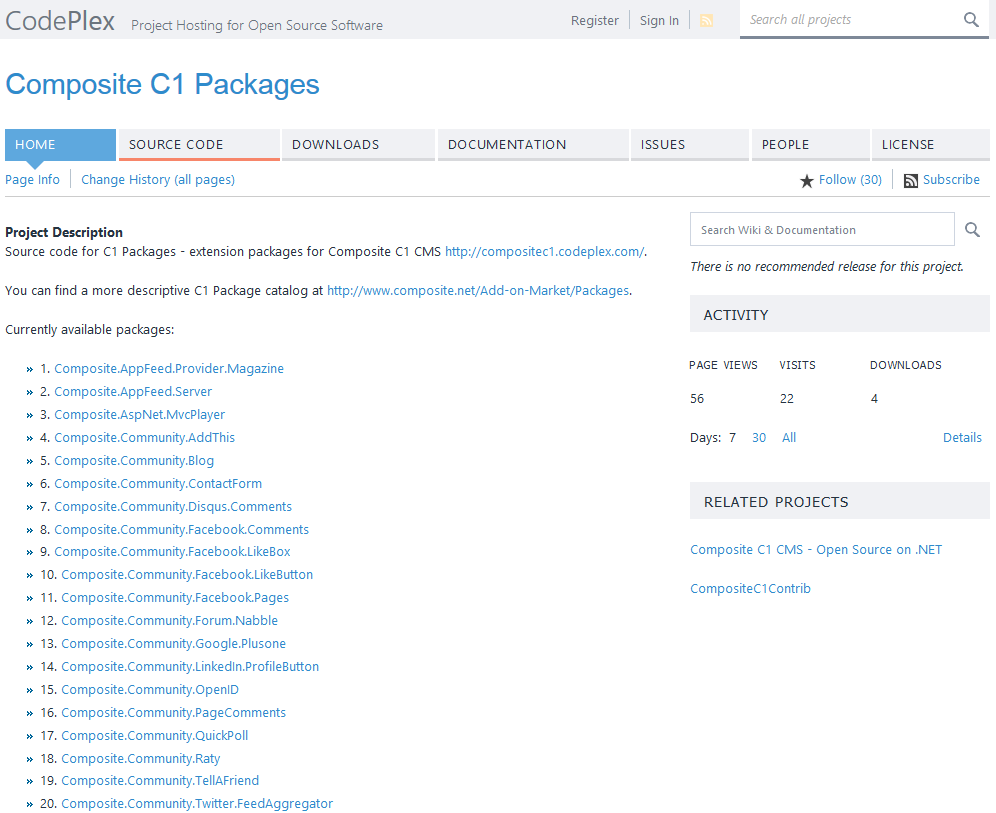Go to the ISSUES tab

click(x=690, y=145)
